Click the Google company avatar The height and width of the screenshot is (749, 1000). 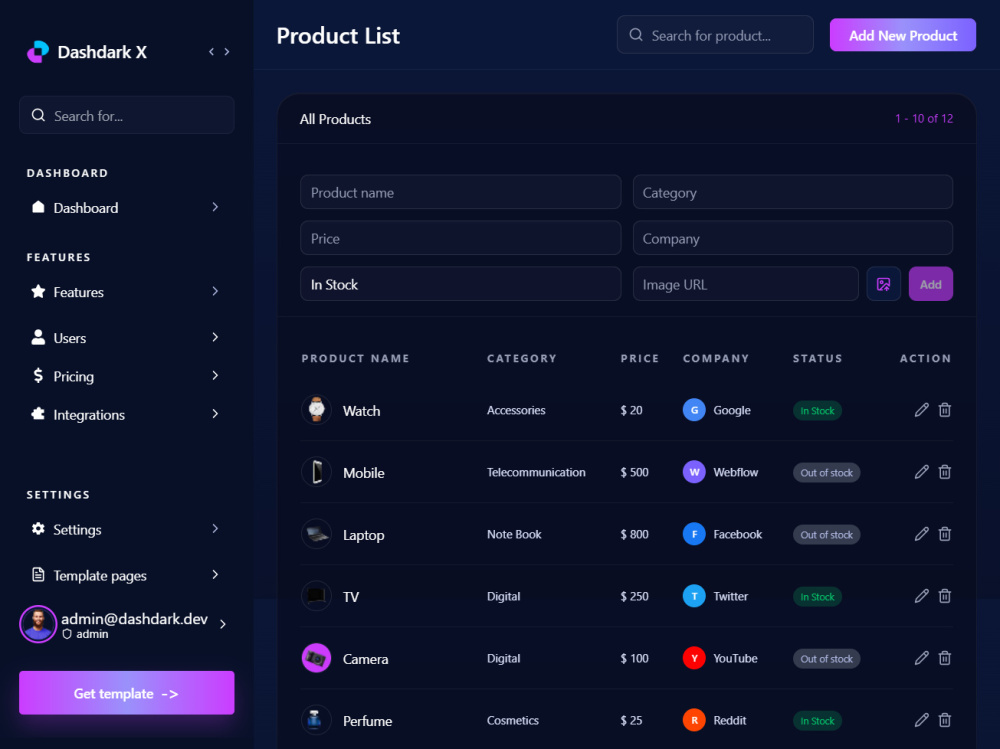click(x=694, y=410)
